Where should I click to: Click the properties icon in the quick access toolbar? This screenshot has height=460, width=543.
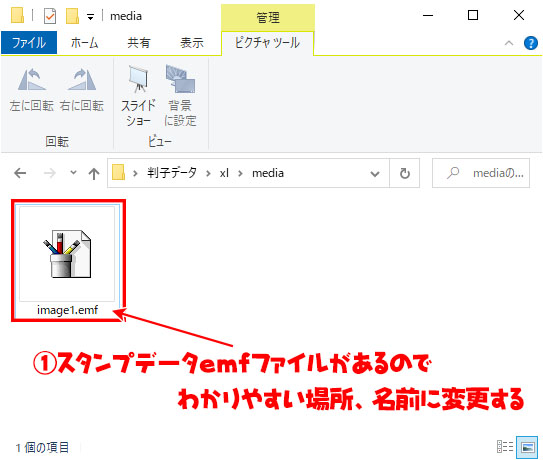click(x=50, y=16)
